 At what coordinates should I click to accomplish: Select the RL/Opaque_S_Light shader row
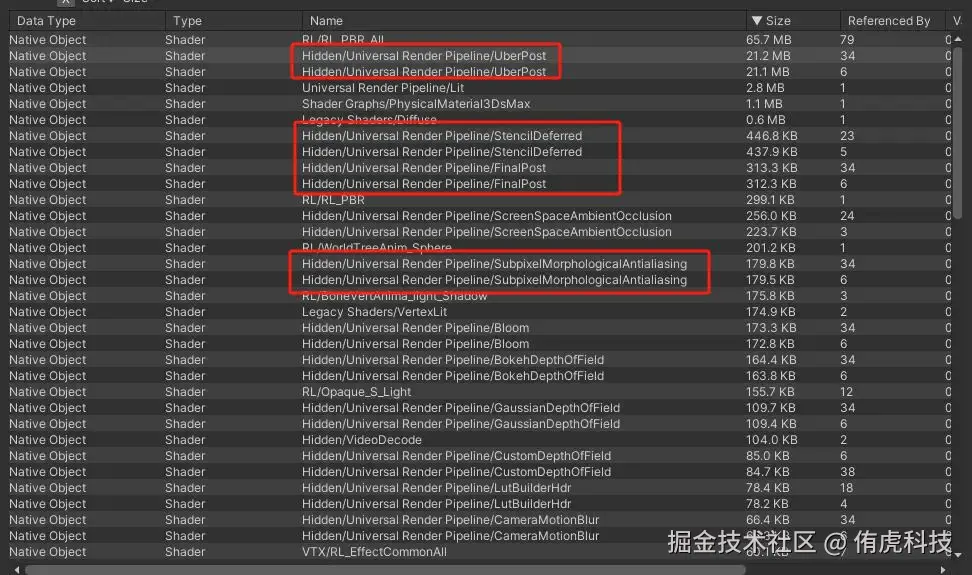pos(478,392)
